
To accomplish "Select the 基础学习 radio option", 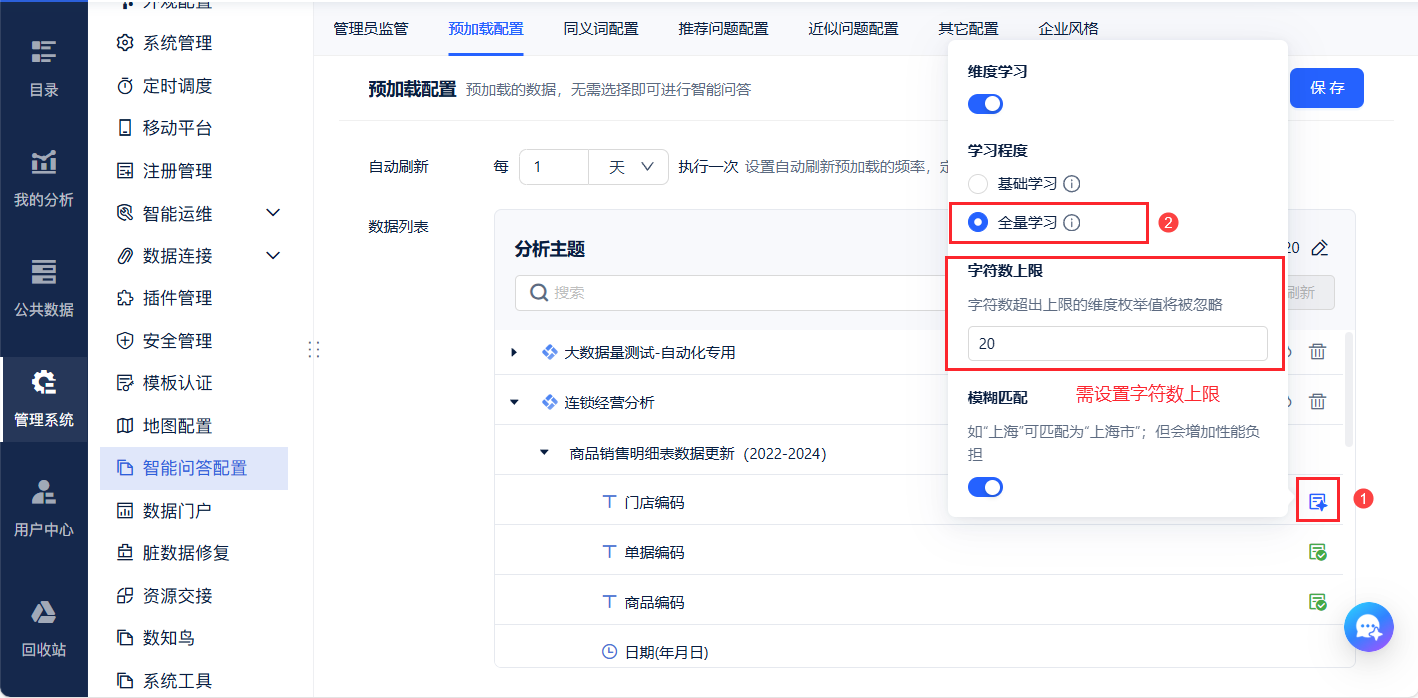I will (x=978, y=184).
